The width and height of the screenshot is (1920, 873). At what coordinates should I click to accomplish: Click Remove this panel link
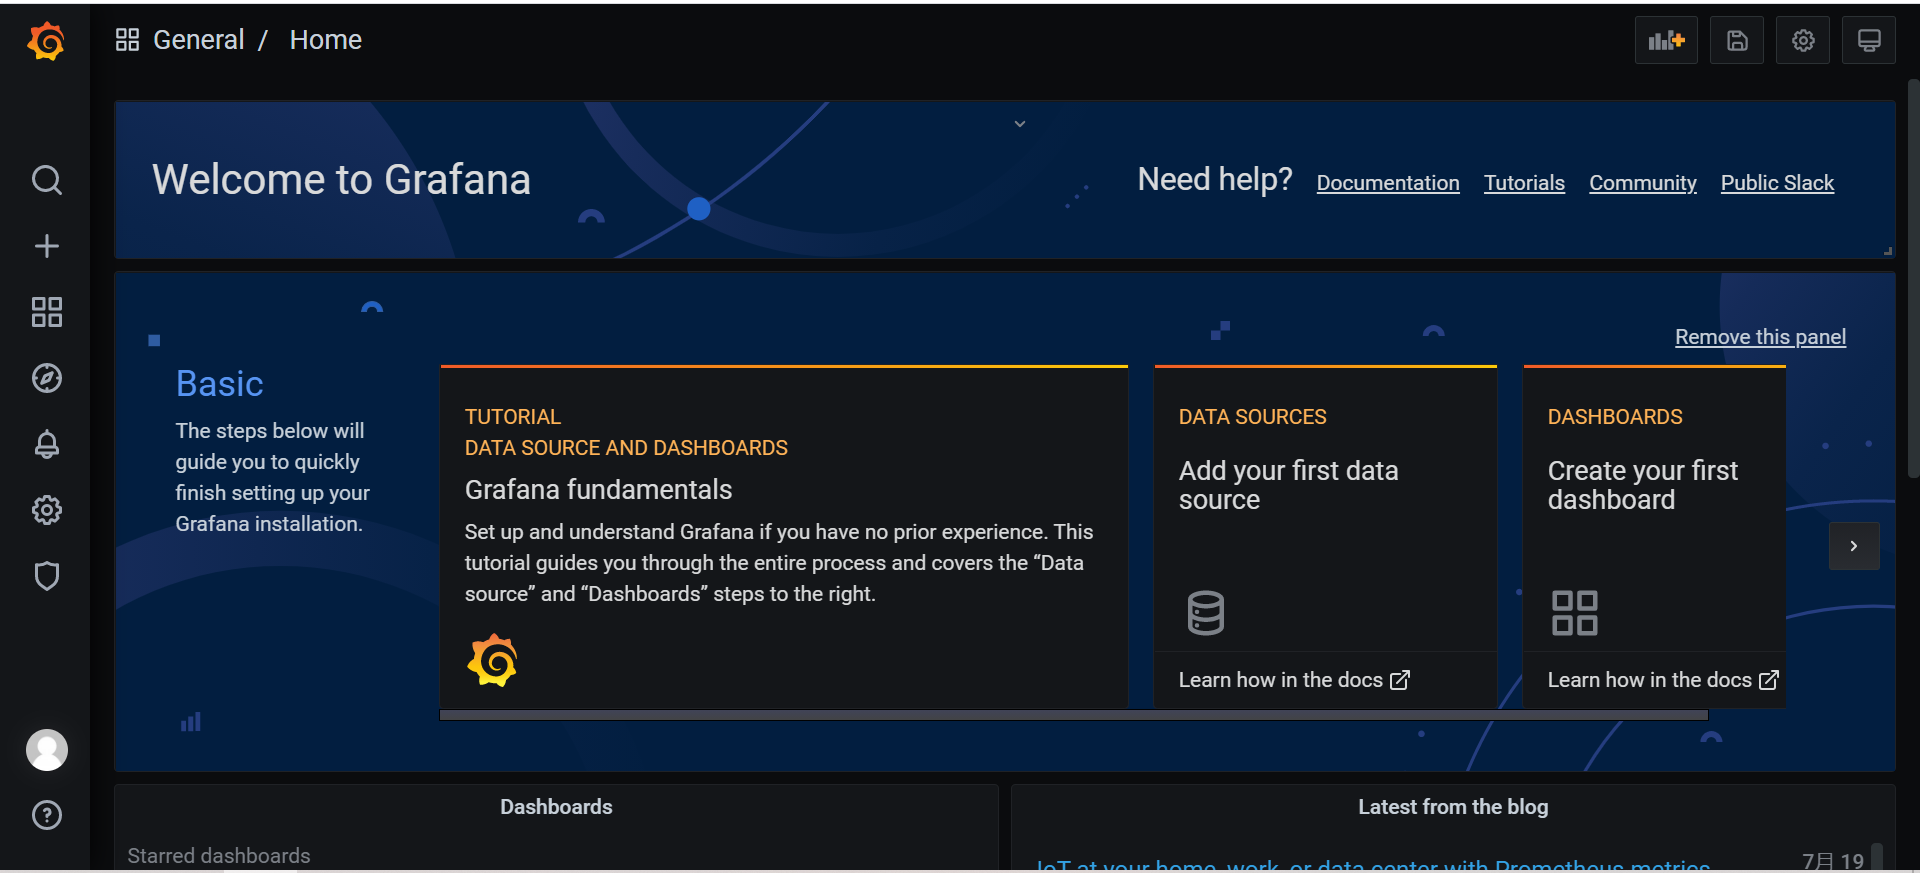[x=1760, y=337]
